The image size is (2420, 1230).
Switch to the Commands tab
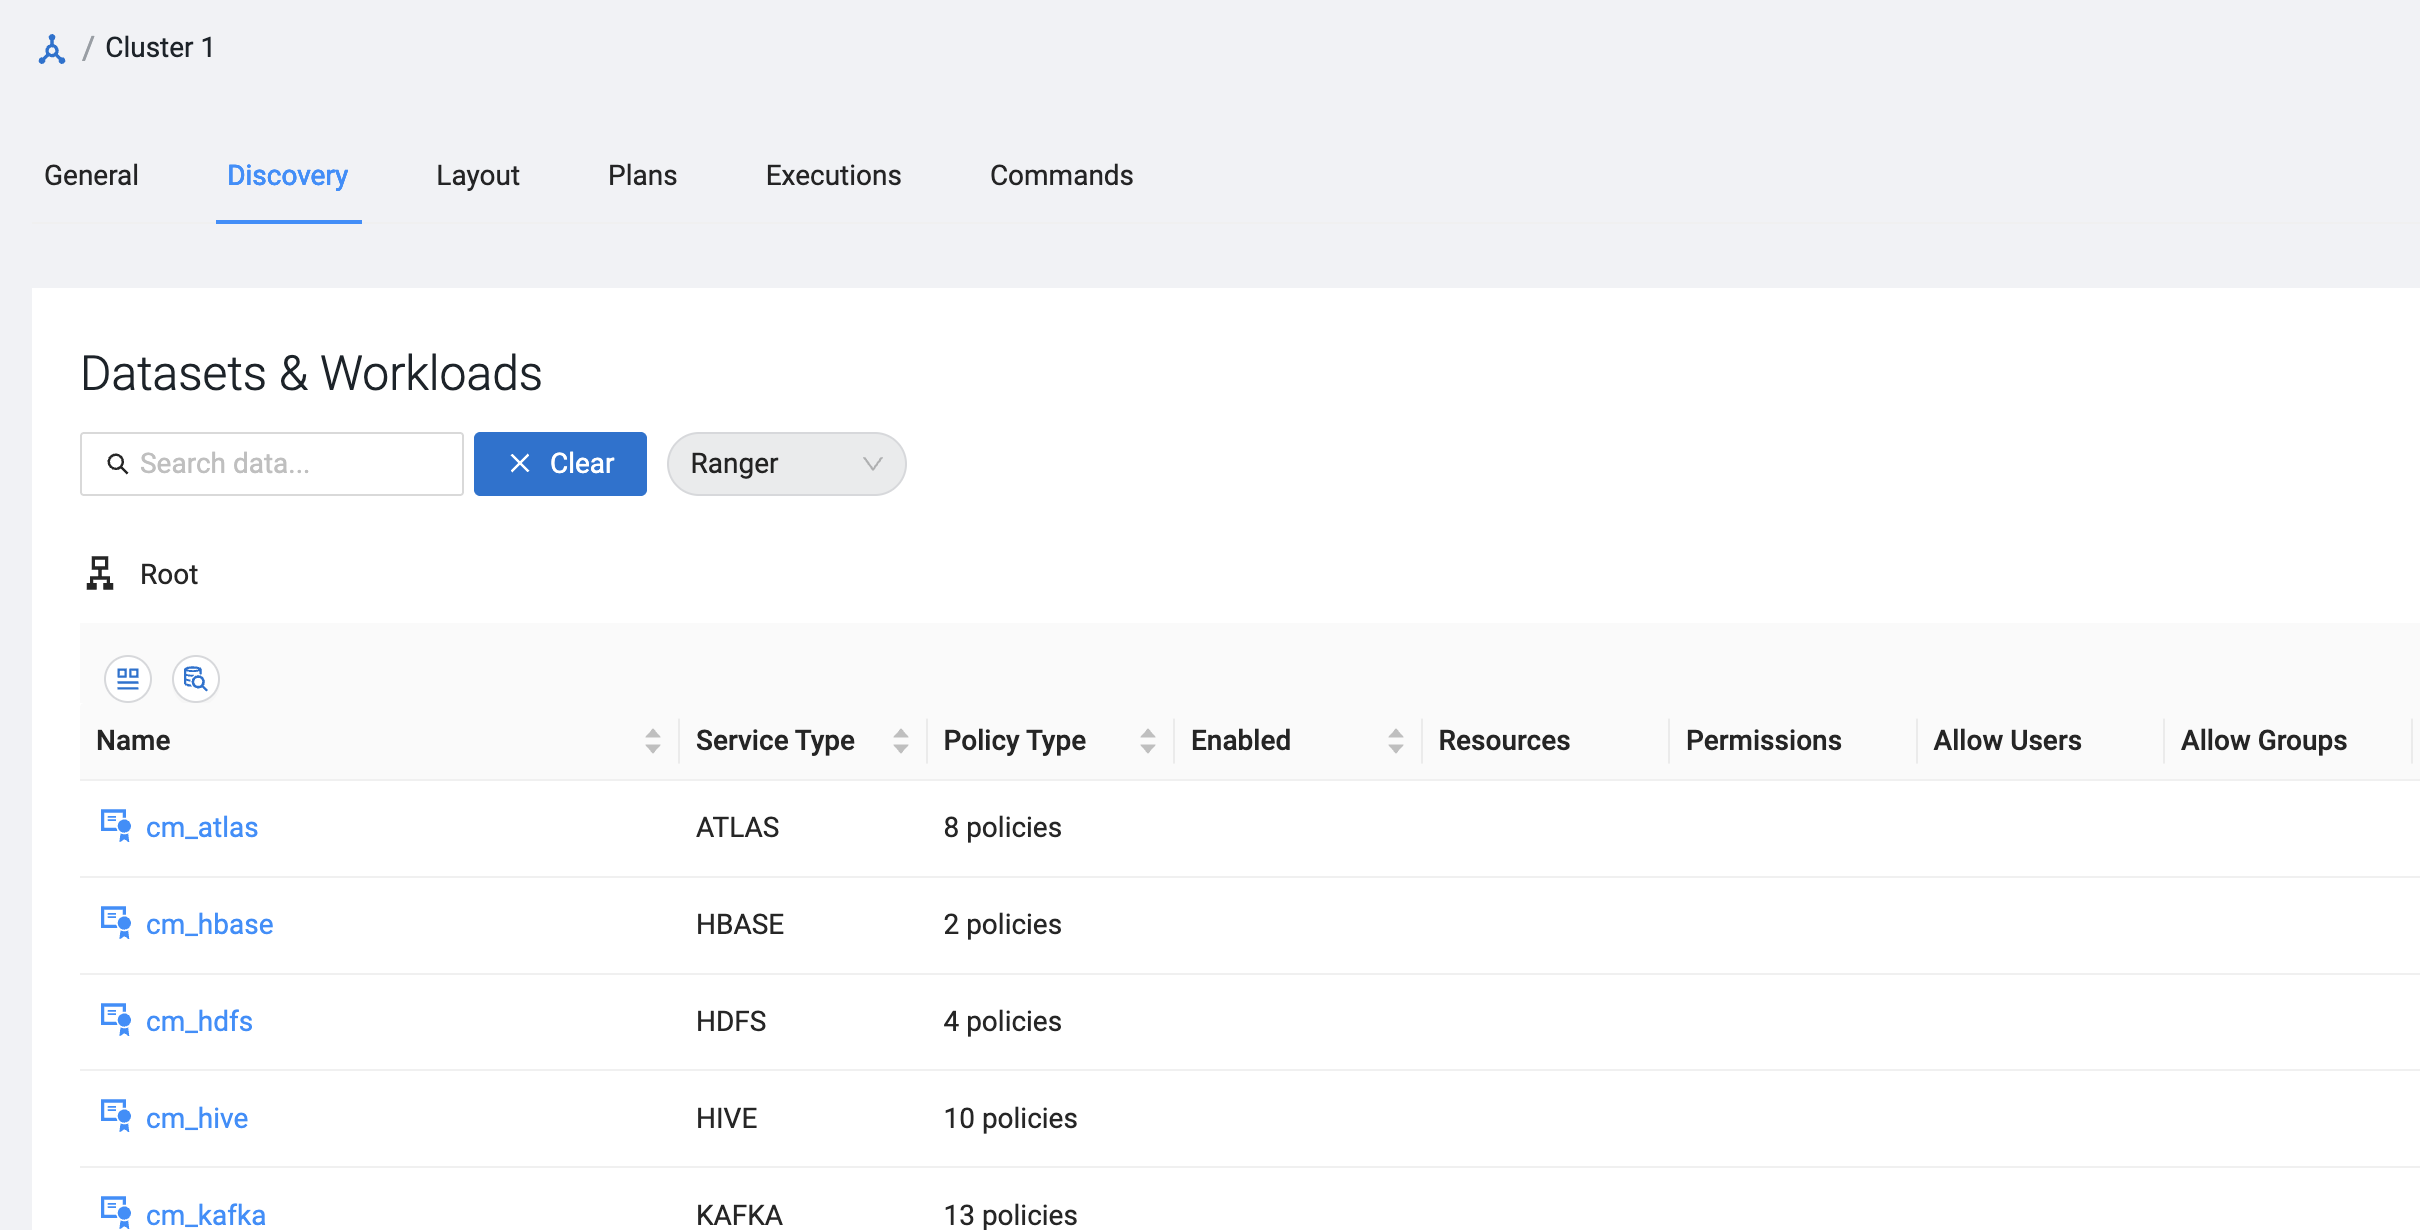(1062, 176)
